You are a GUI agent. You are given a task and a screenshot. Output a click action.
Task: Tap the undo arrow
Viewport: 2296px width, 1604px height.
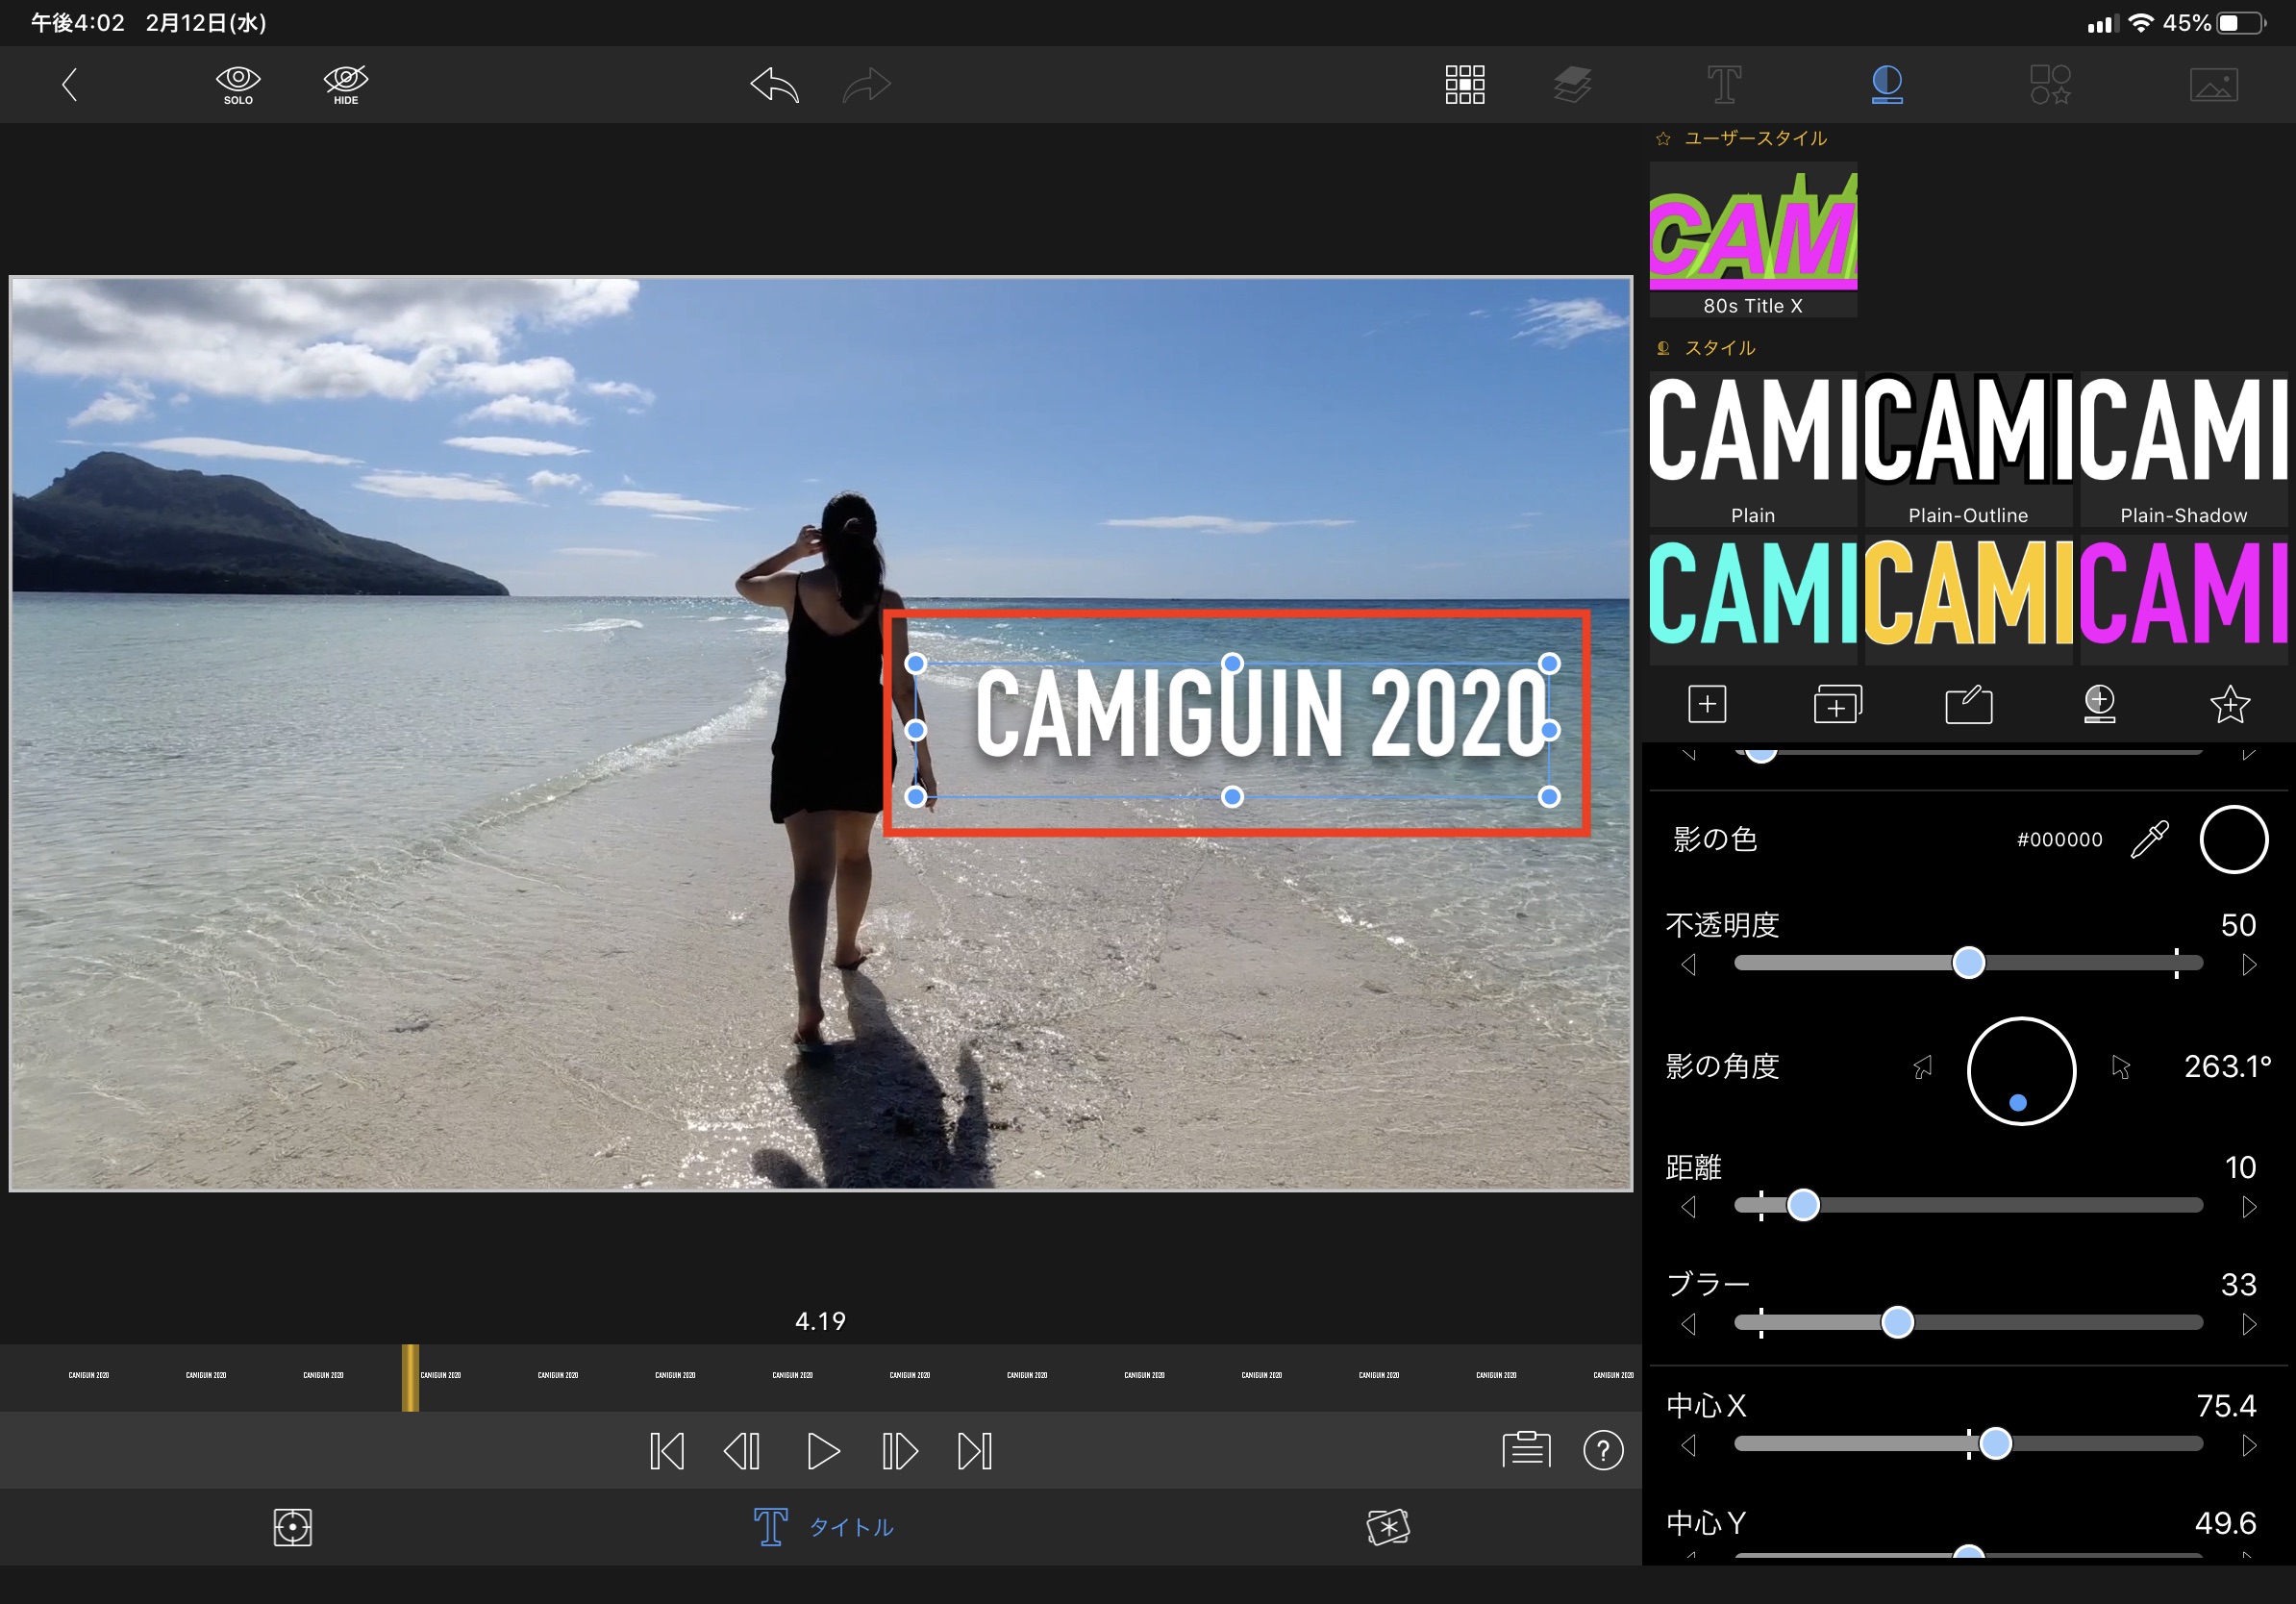coord(775,85)
